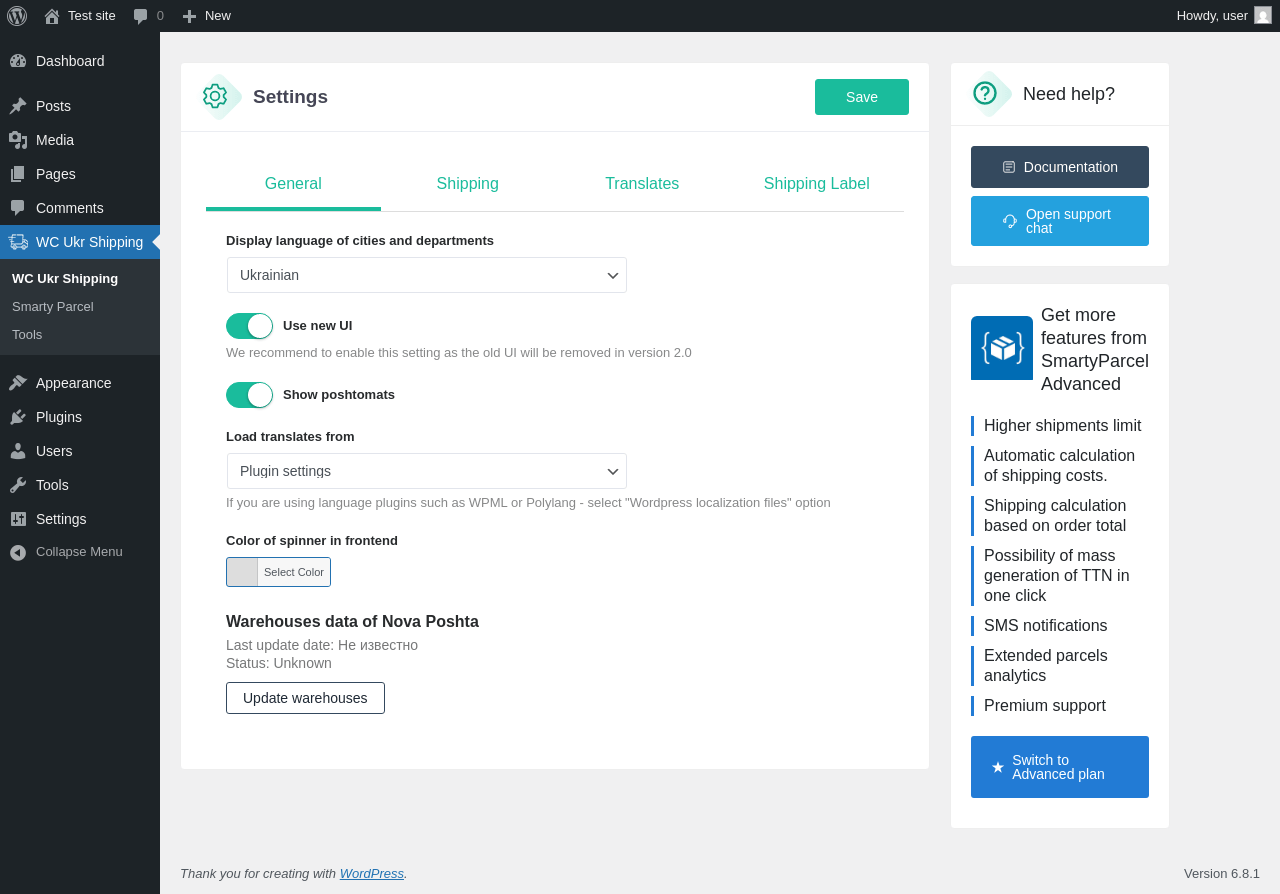Click the Test site name link
Viewport: 1280px width, 894px height.
92,15
